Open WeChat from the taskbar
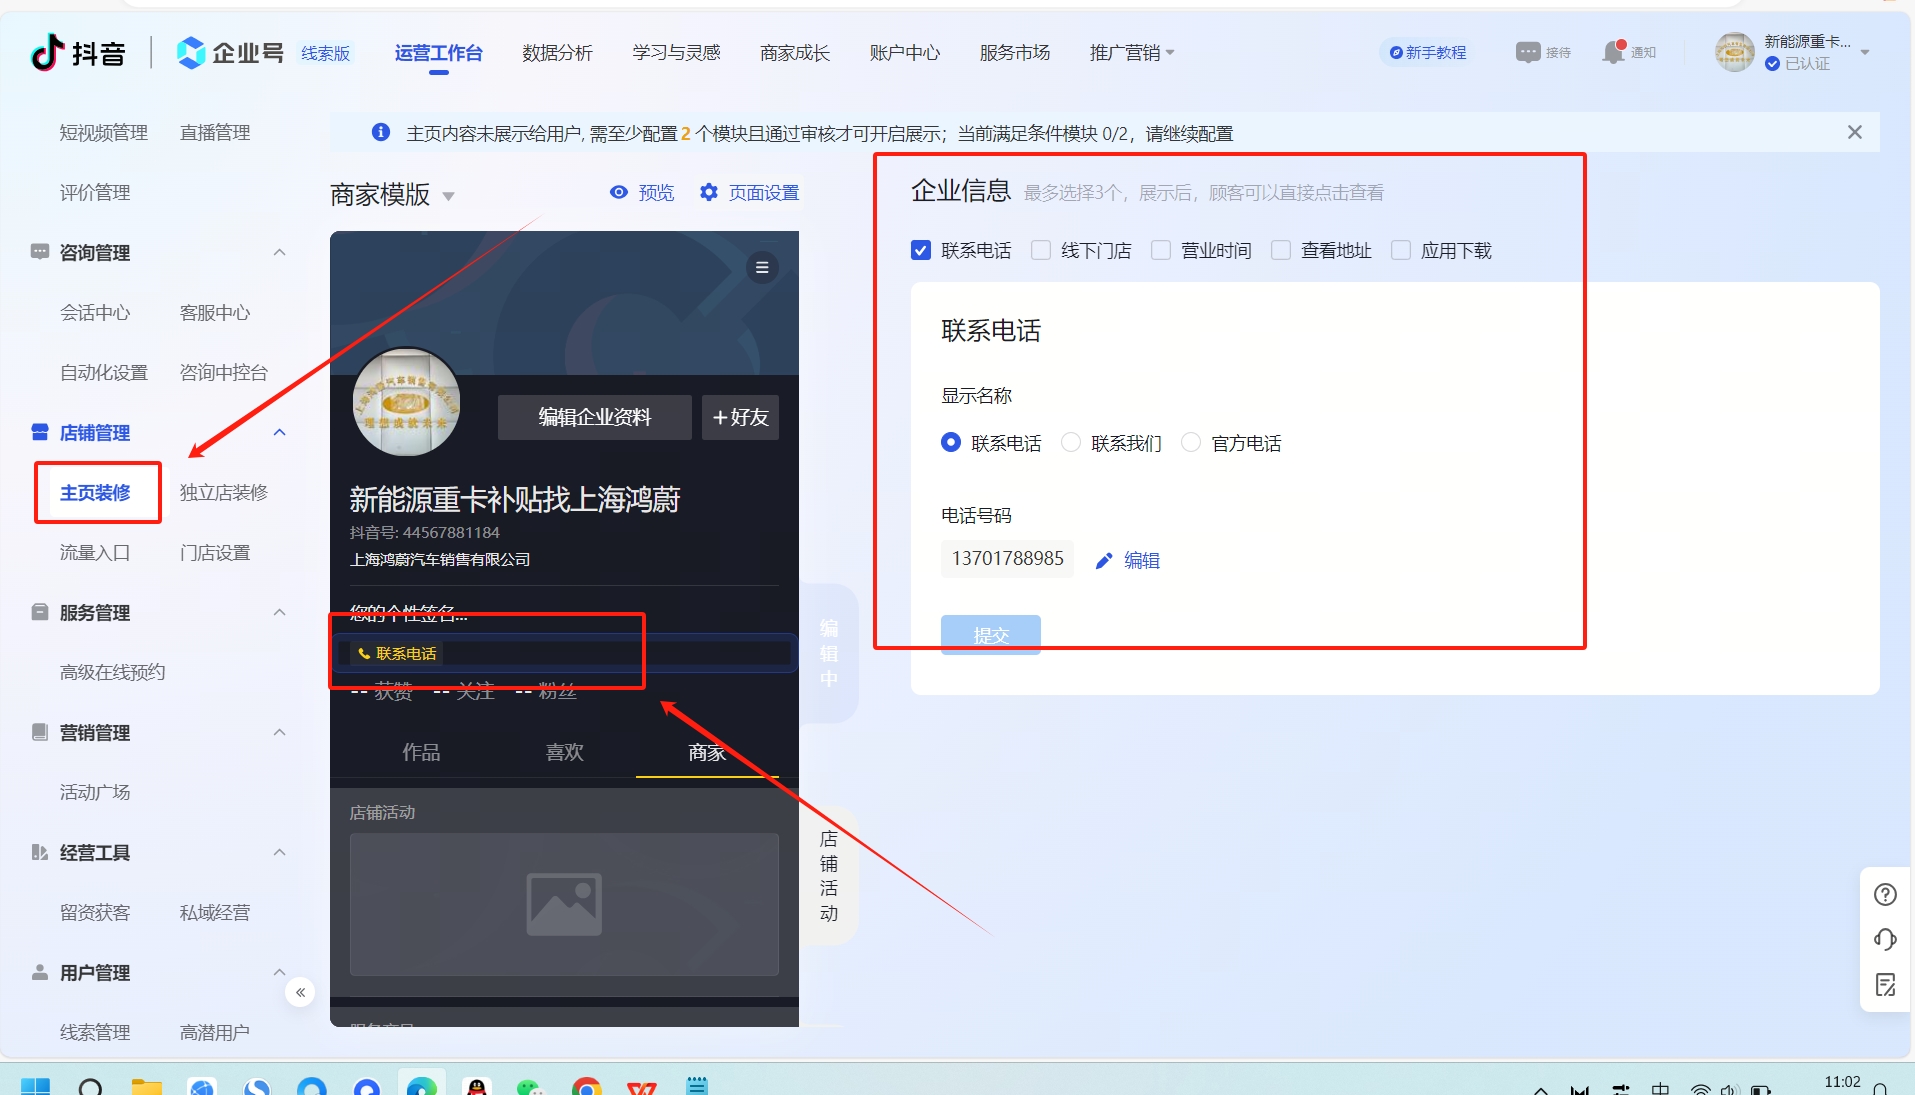Viewport: 1915px width, 1095px height. [x=530, y=1087]
